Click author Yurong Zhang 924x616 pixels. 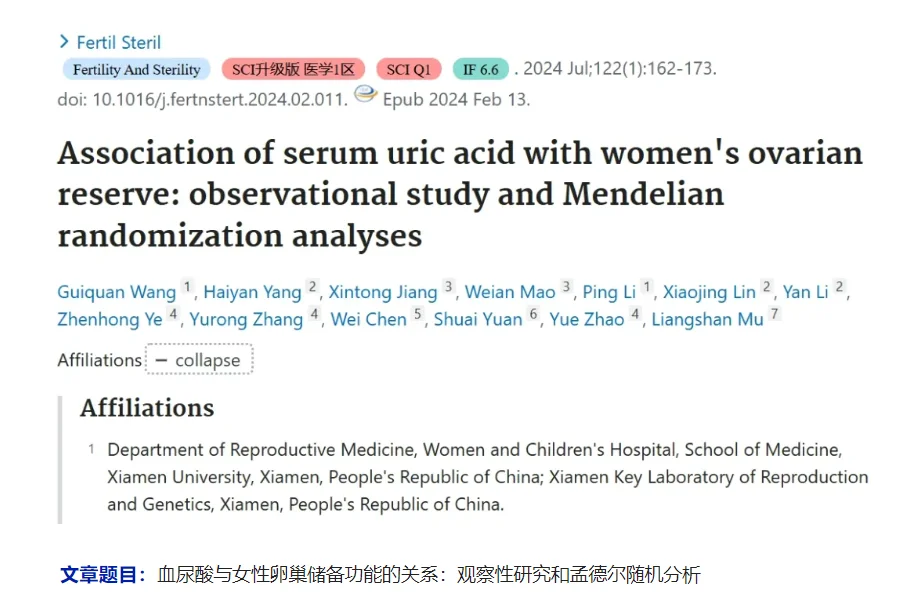coord(246,319)
